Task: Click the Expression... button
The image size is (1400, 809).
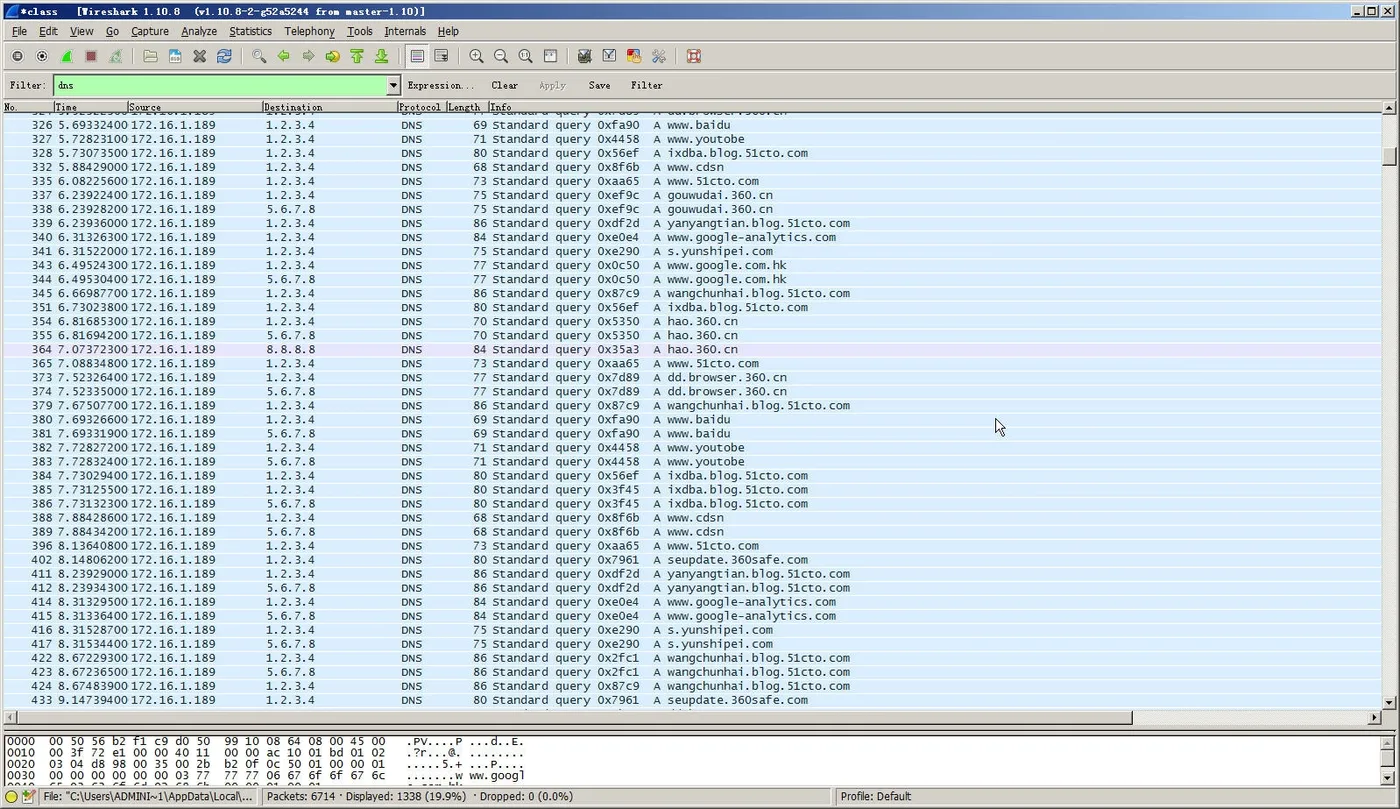Action: tap(441, 86)
